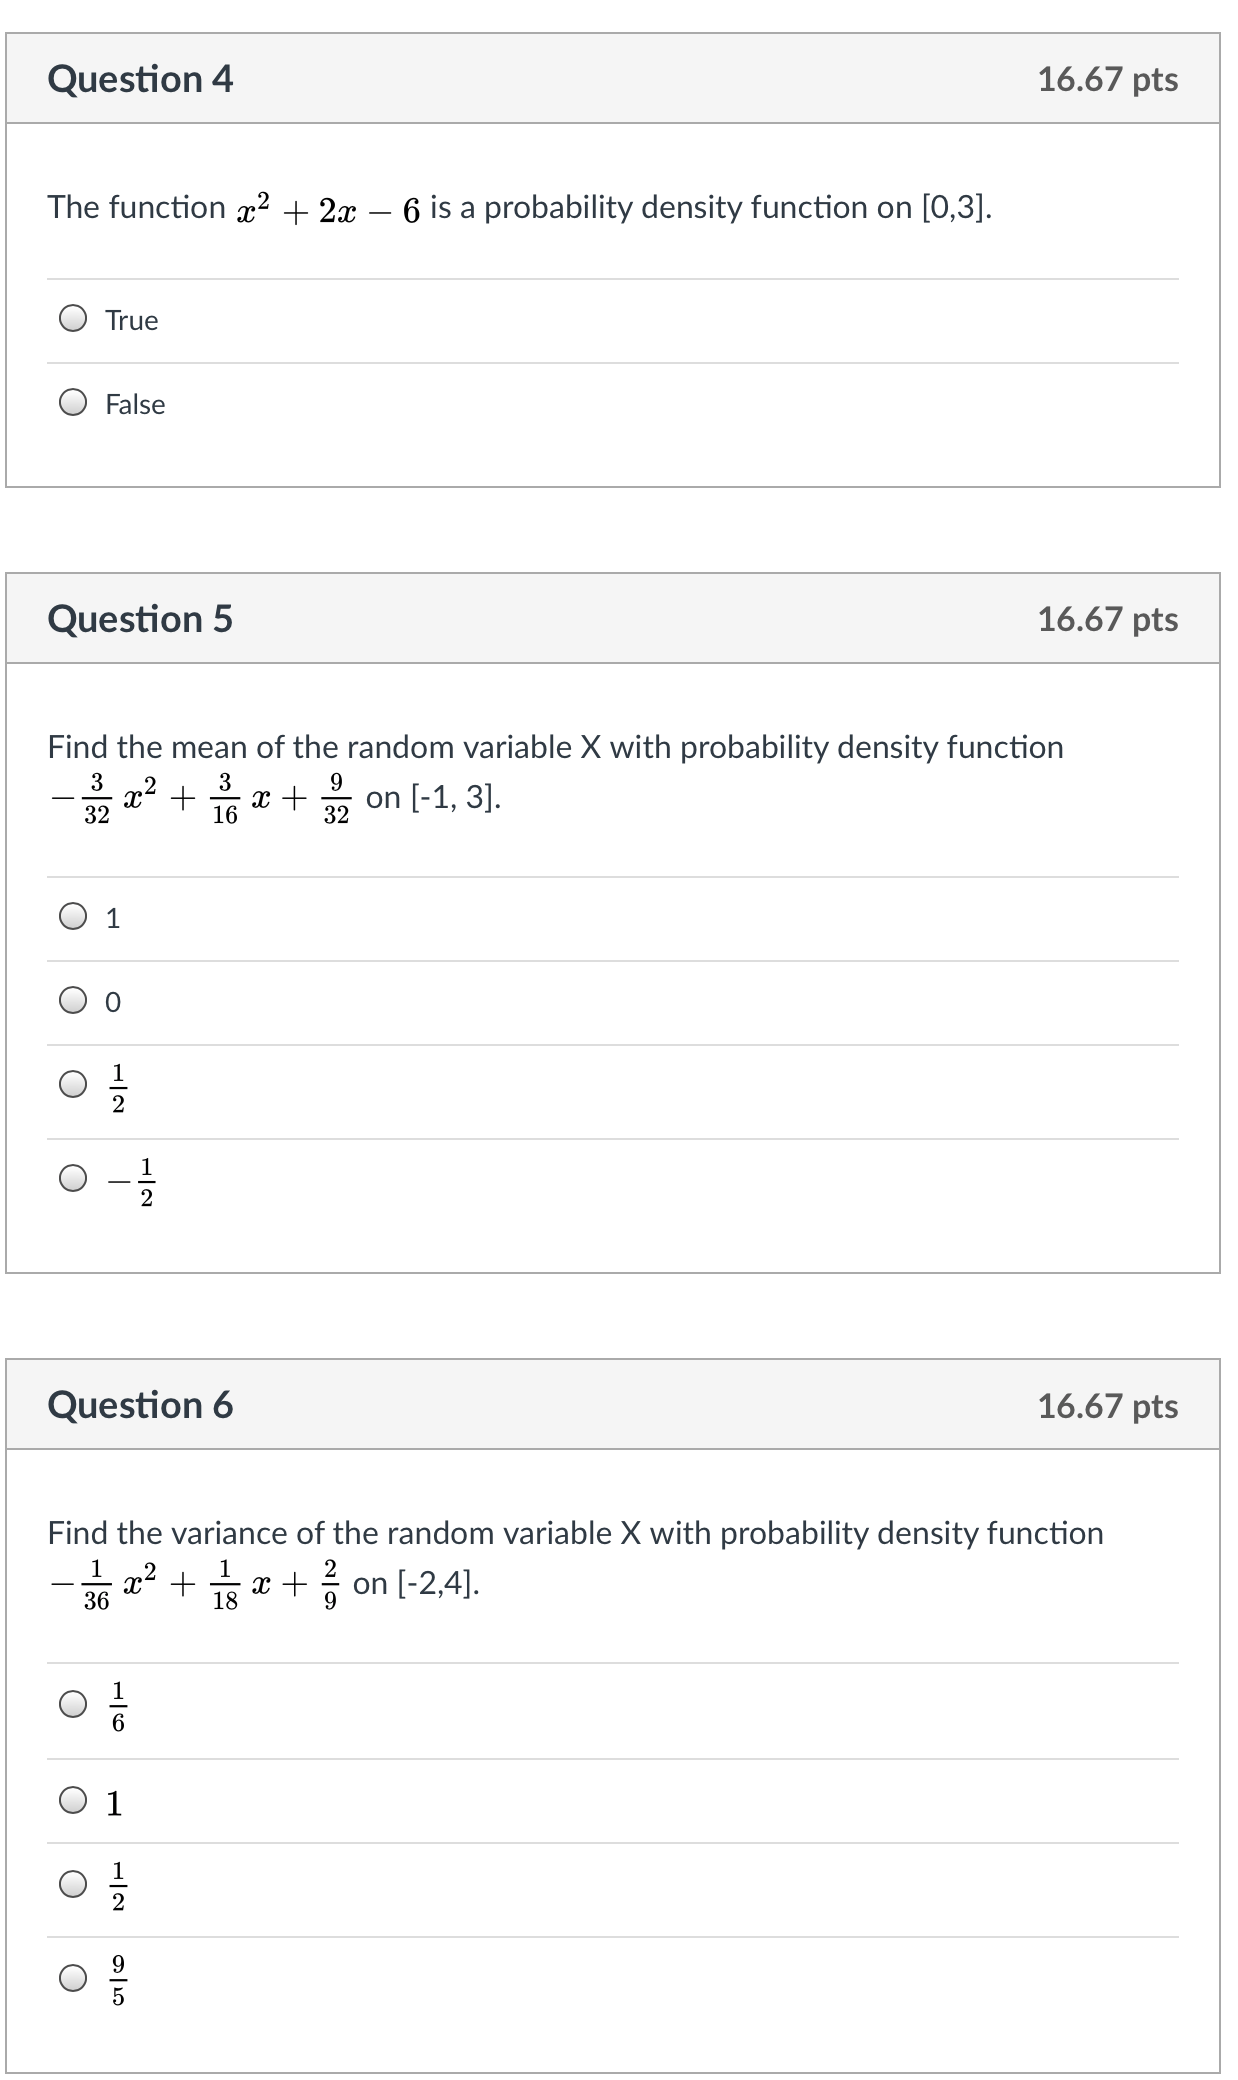
Task: Pick the 0 radio button in Question 5
Action: point(73,1001)
